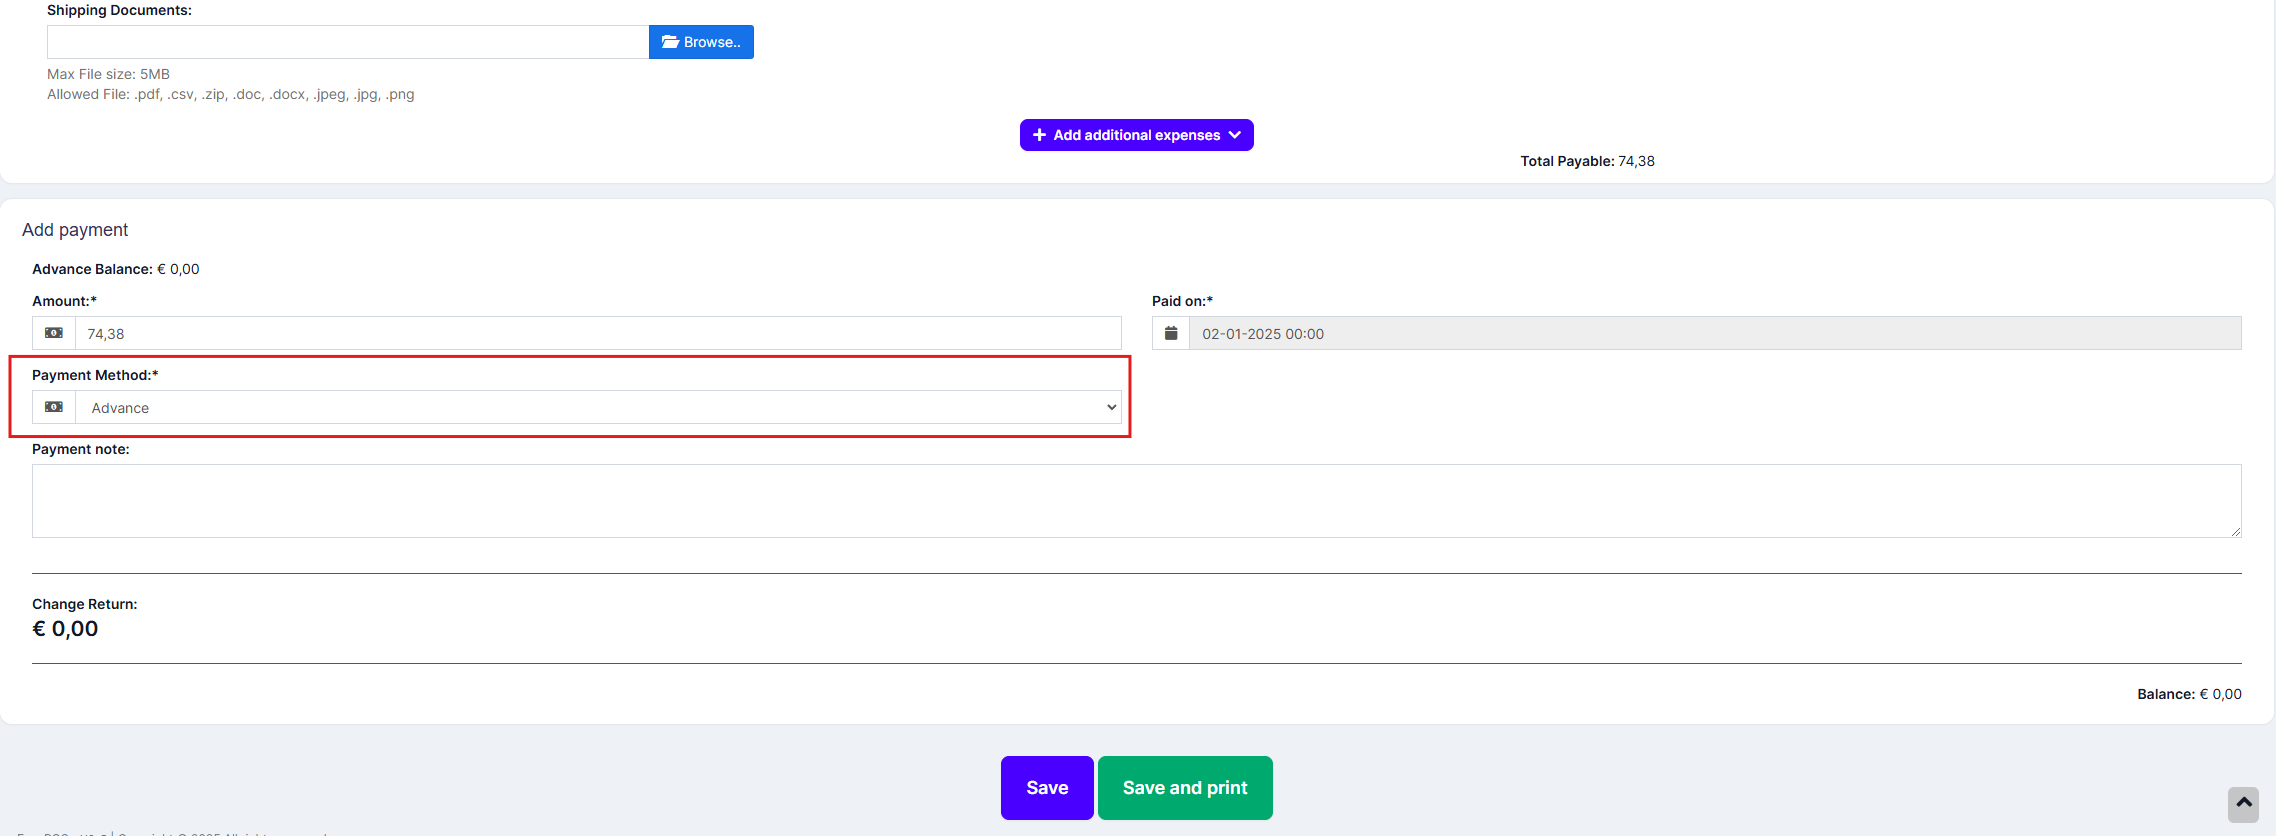
Task: Click the Save and print button
Action: 1184,788
